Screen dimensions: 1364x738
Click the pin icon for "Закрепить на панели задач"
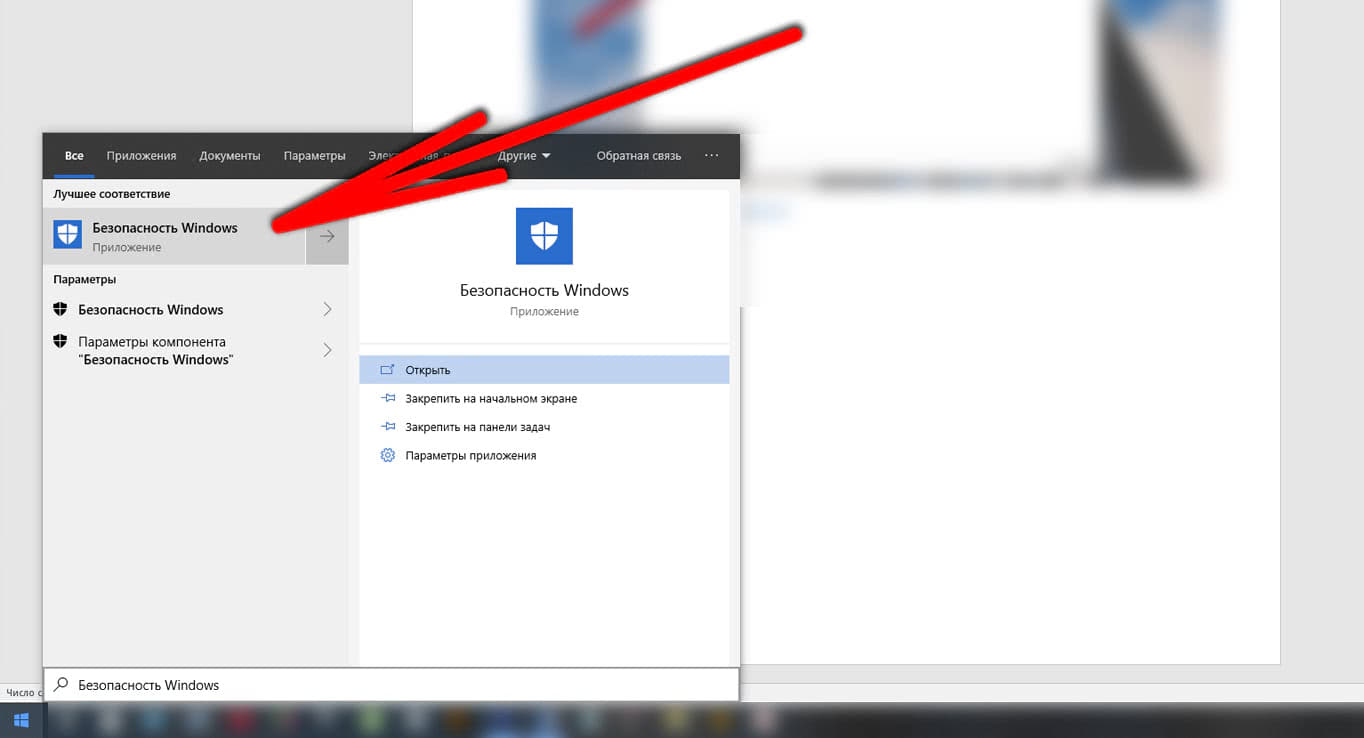point(388,427)
